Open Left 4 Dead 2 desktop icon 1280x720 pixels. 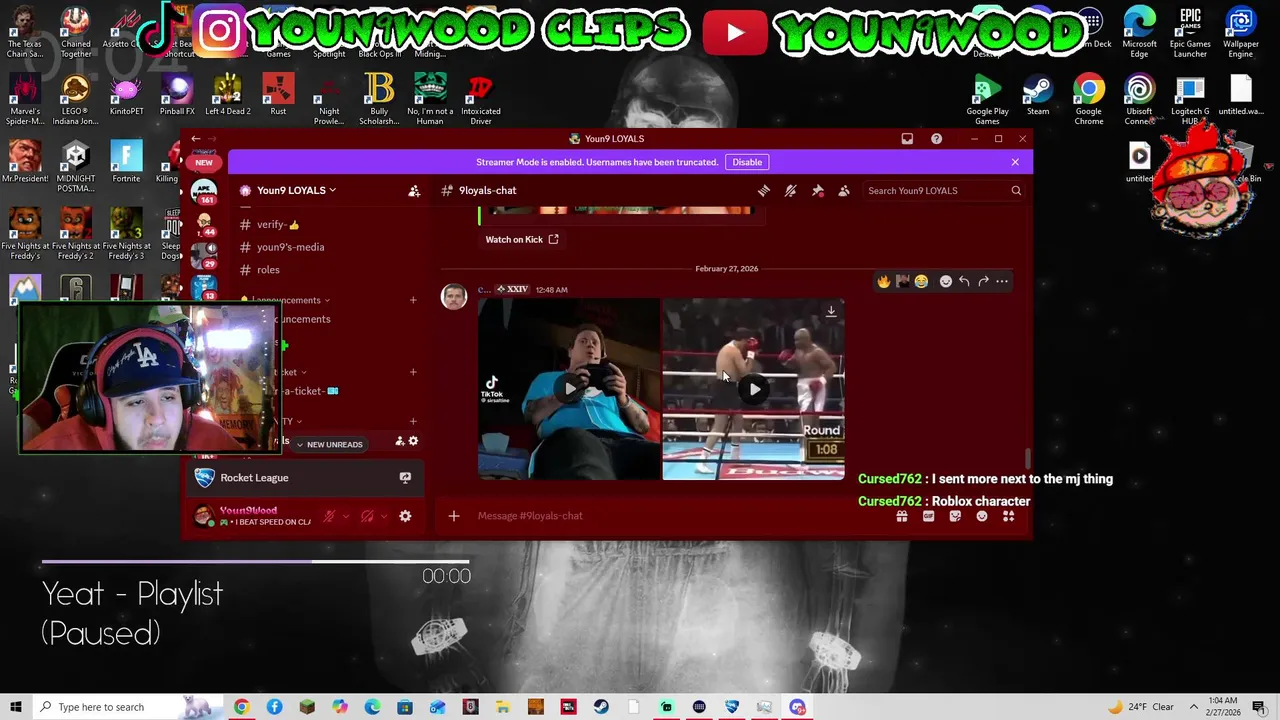(227, 96)
